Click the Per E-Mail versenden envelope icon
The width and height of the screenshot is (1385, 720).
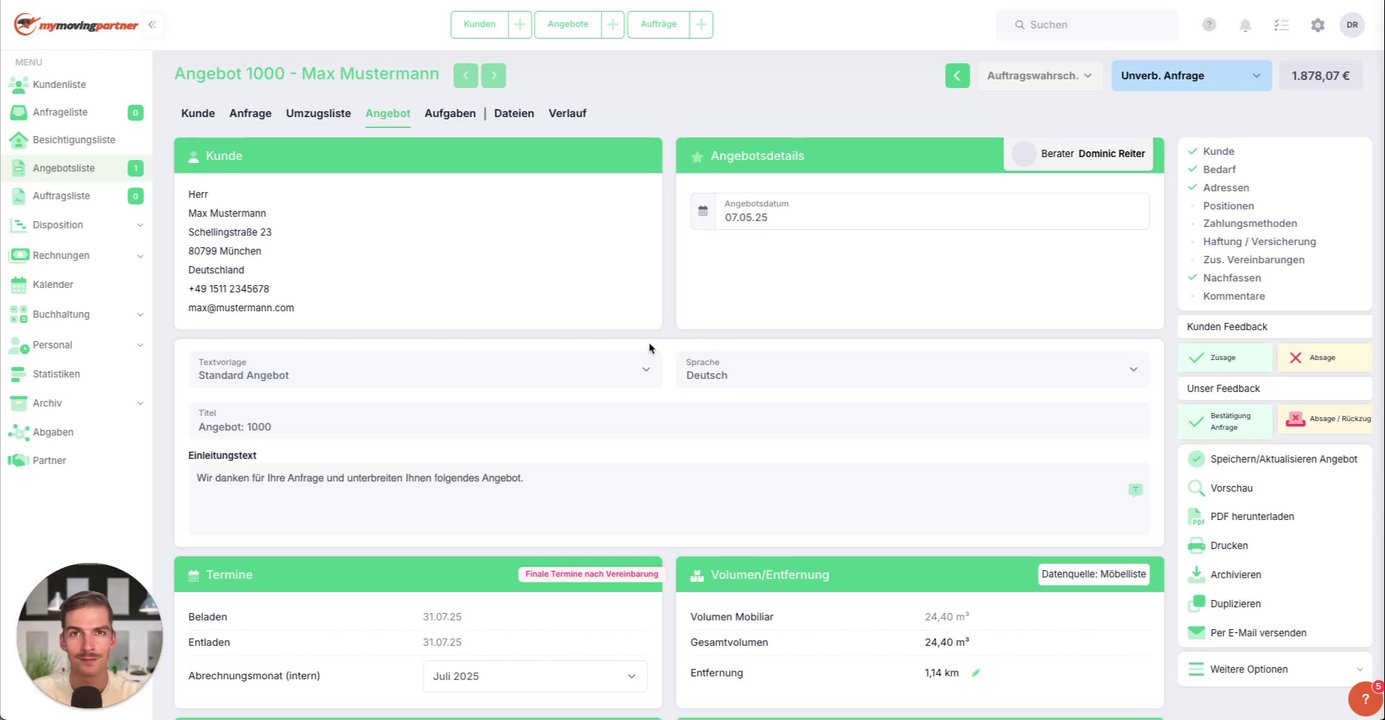[1196, 633]
